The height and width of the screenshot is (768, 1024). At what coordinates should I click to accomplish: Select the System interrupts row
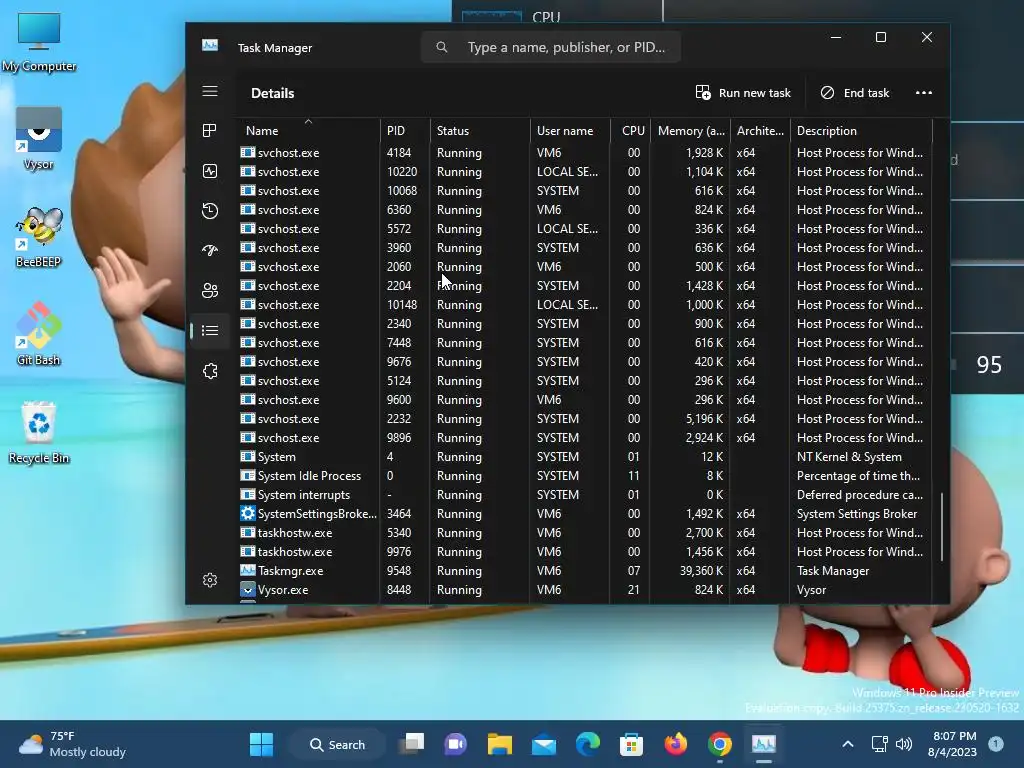[x=585, y=494]
